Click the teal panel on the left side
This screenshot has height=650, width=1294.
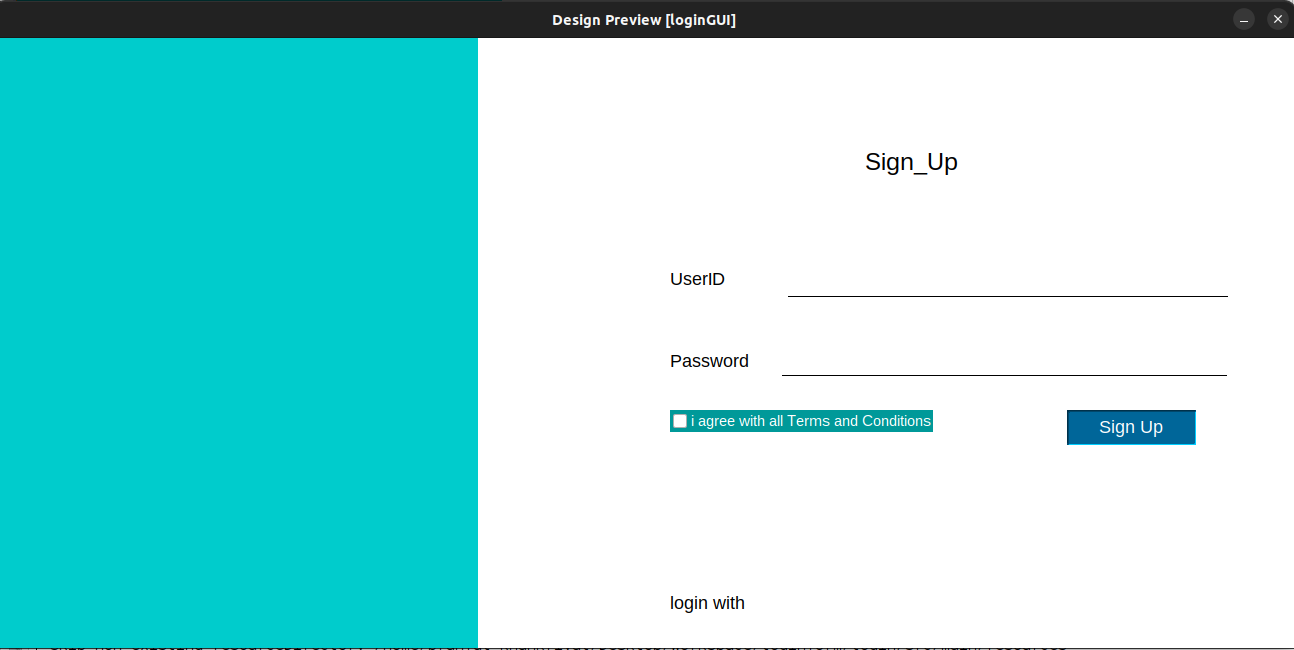(238, 340)
